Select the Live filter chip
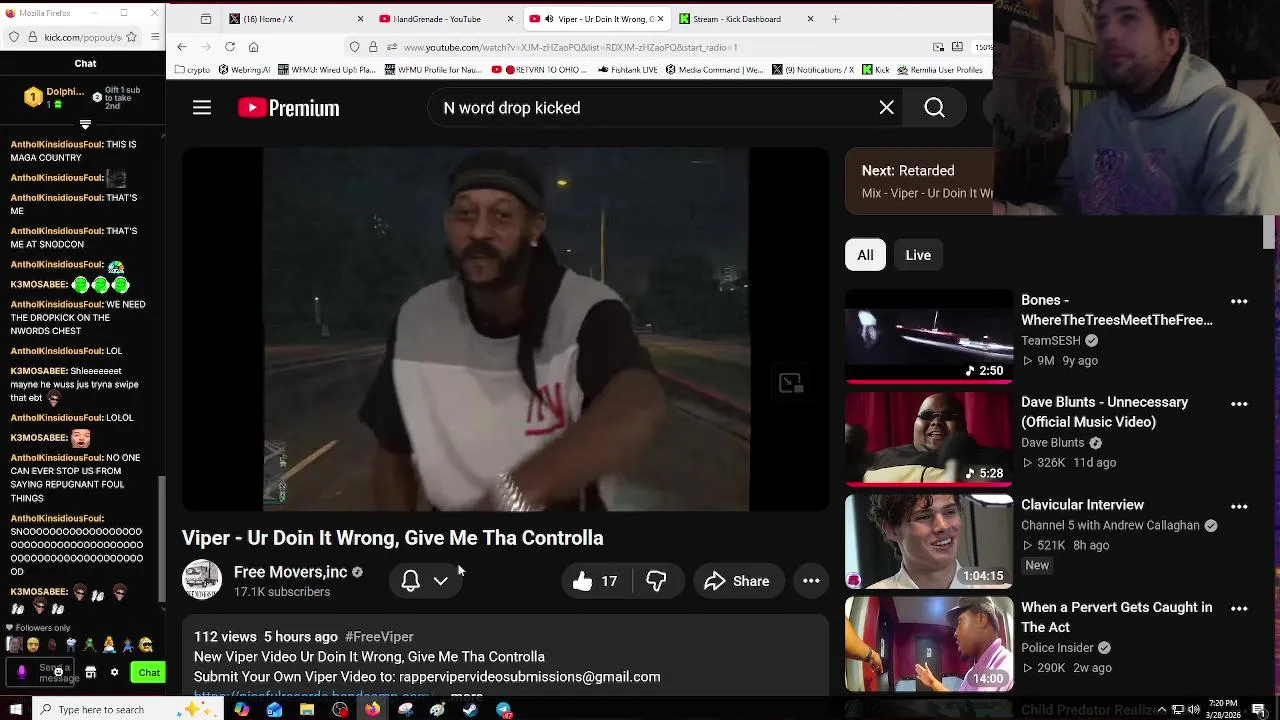The height and width of the screenshot is (720, 1280). pos(918,255)
